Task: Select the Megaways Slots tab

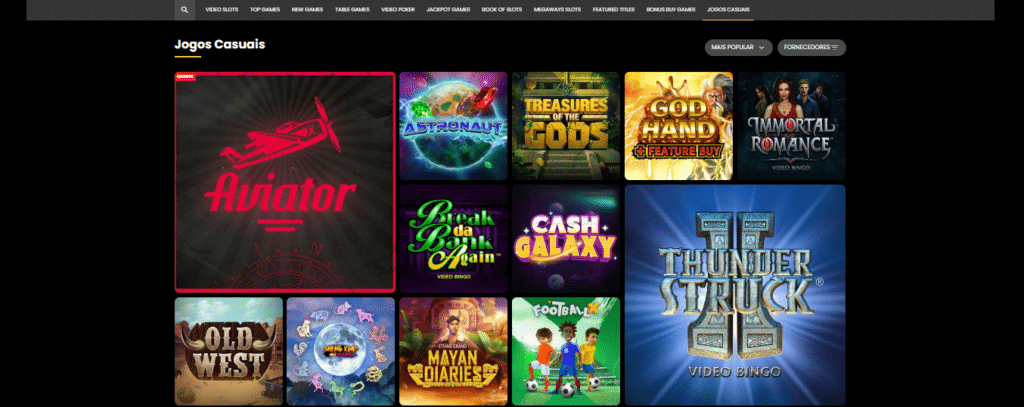Action: pos(557,10)
